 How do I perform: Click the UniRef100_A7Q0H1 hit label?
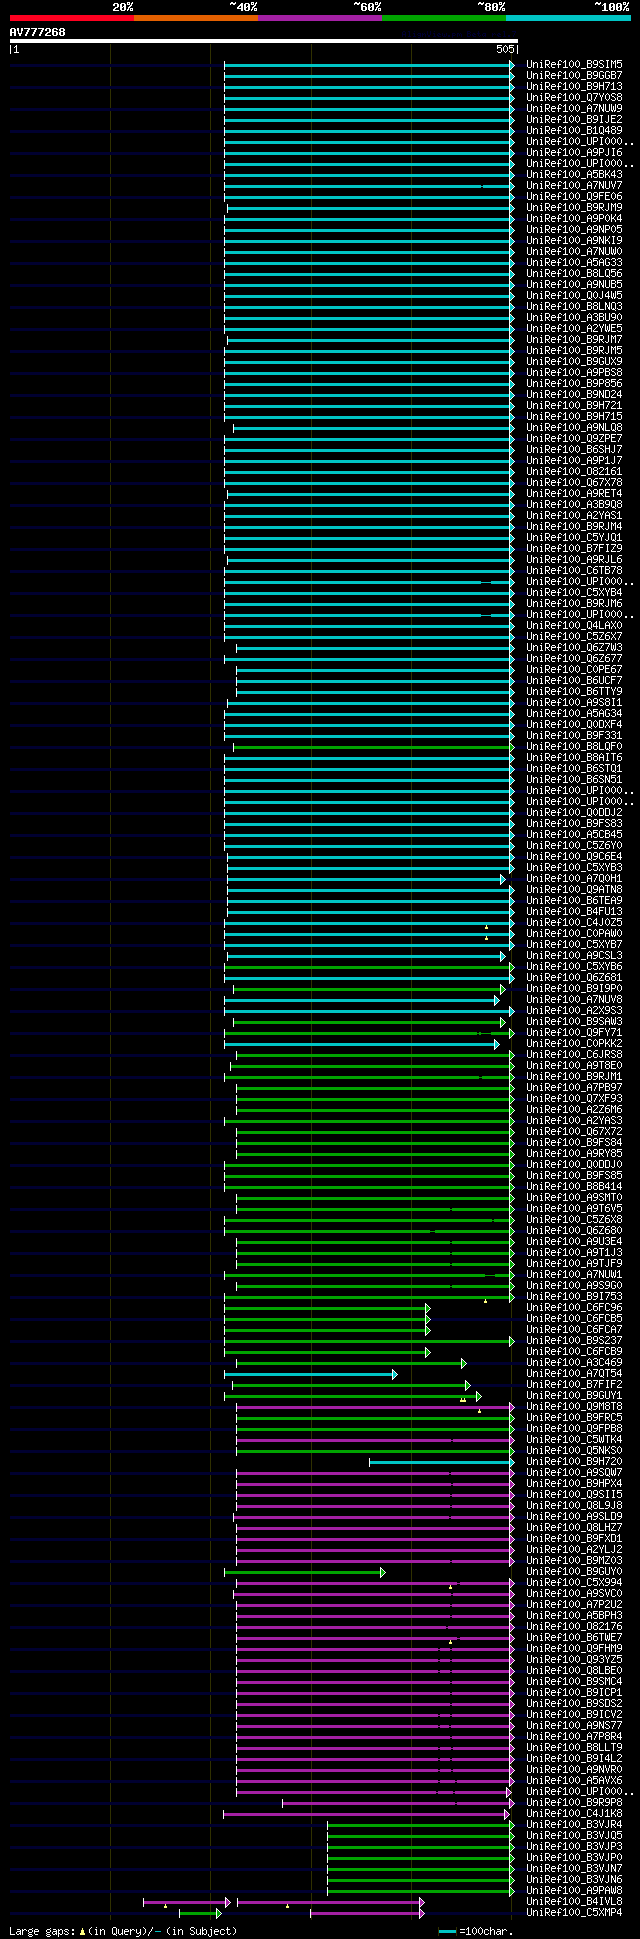click(574, 878)
